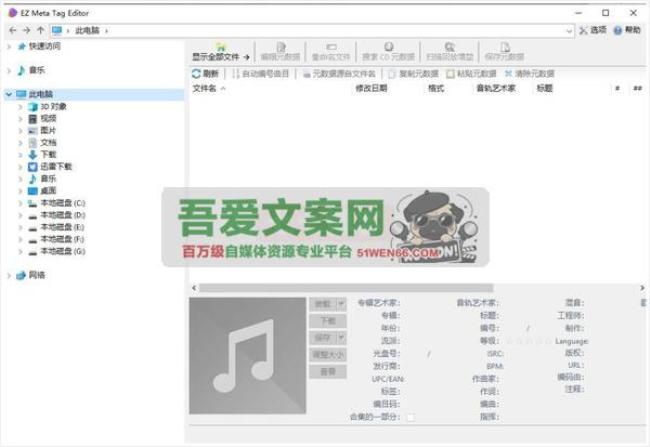Click the address bar path 此电脑
Viewport: 650px width, 447px height.
point(87,30)
